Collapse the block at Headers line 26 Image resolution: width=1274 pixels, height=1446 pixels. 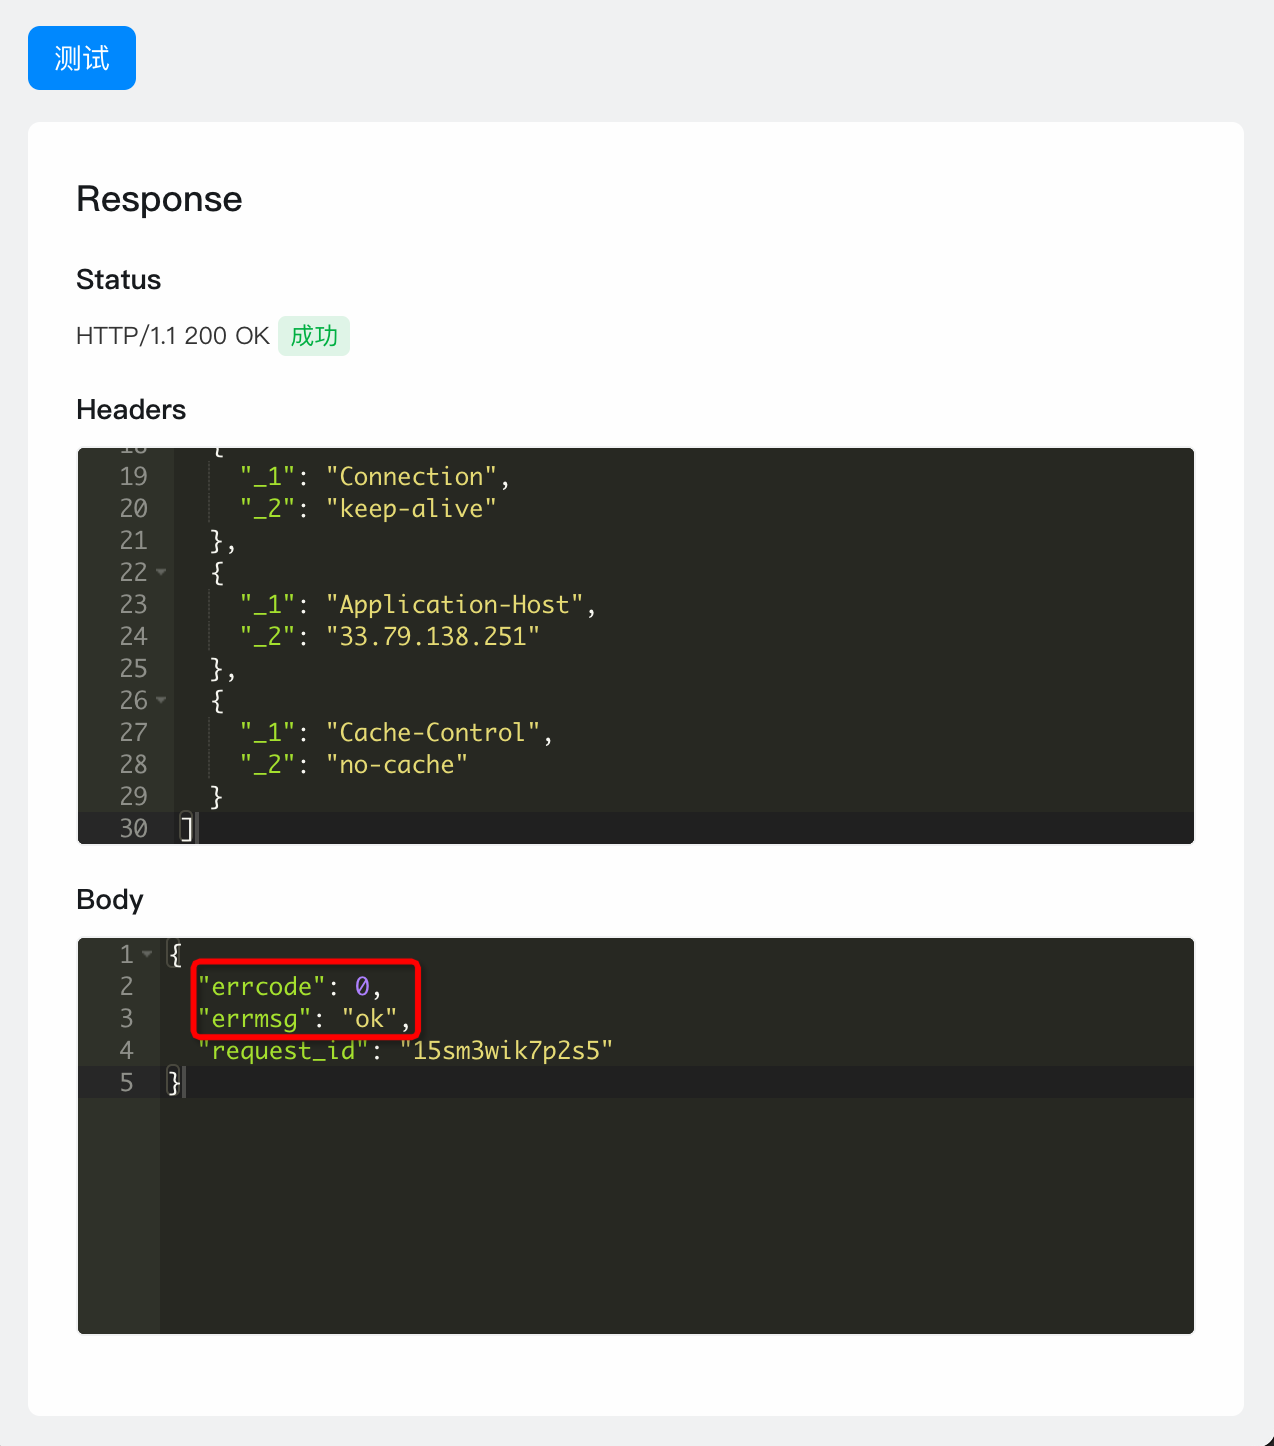tap(161, 700)
